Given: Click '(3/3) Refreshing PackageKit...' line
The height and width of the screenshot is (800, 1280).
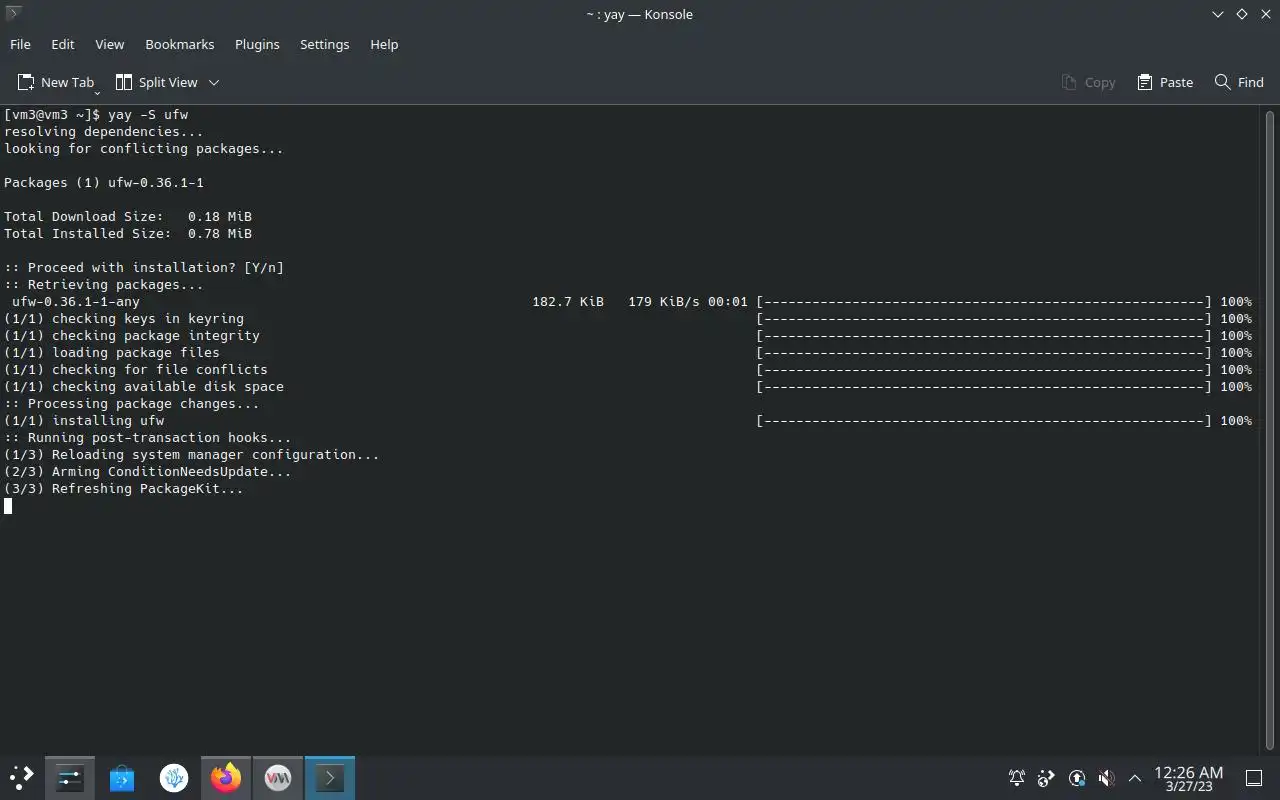Looking at the screenshot, I should point(124,488).
